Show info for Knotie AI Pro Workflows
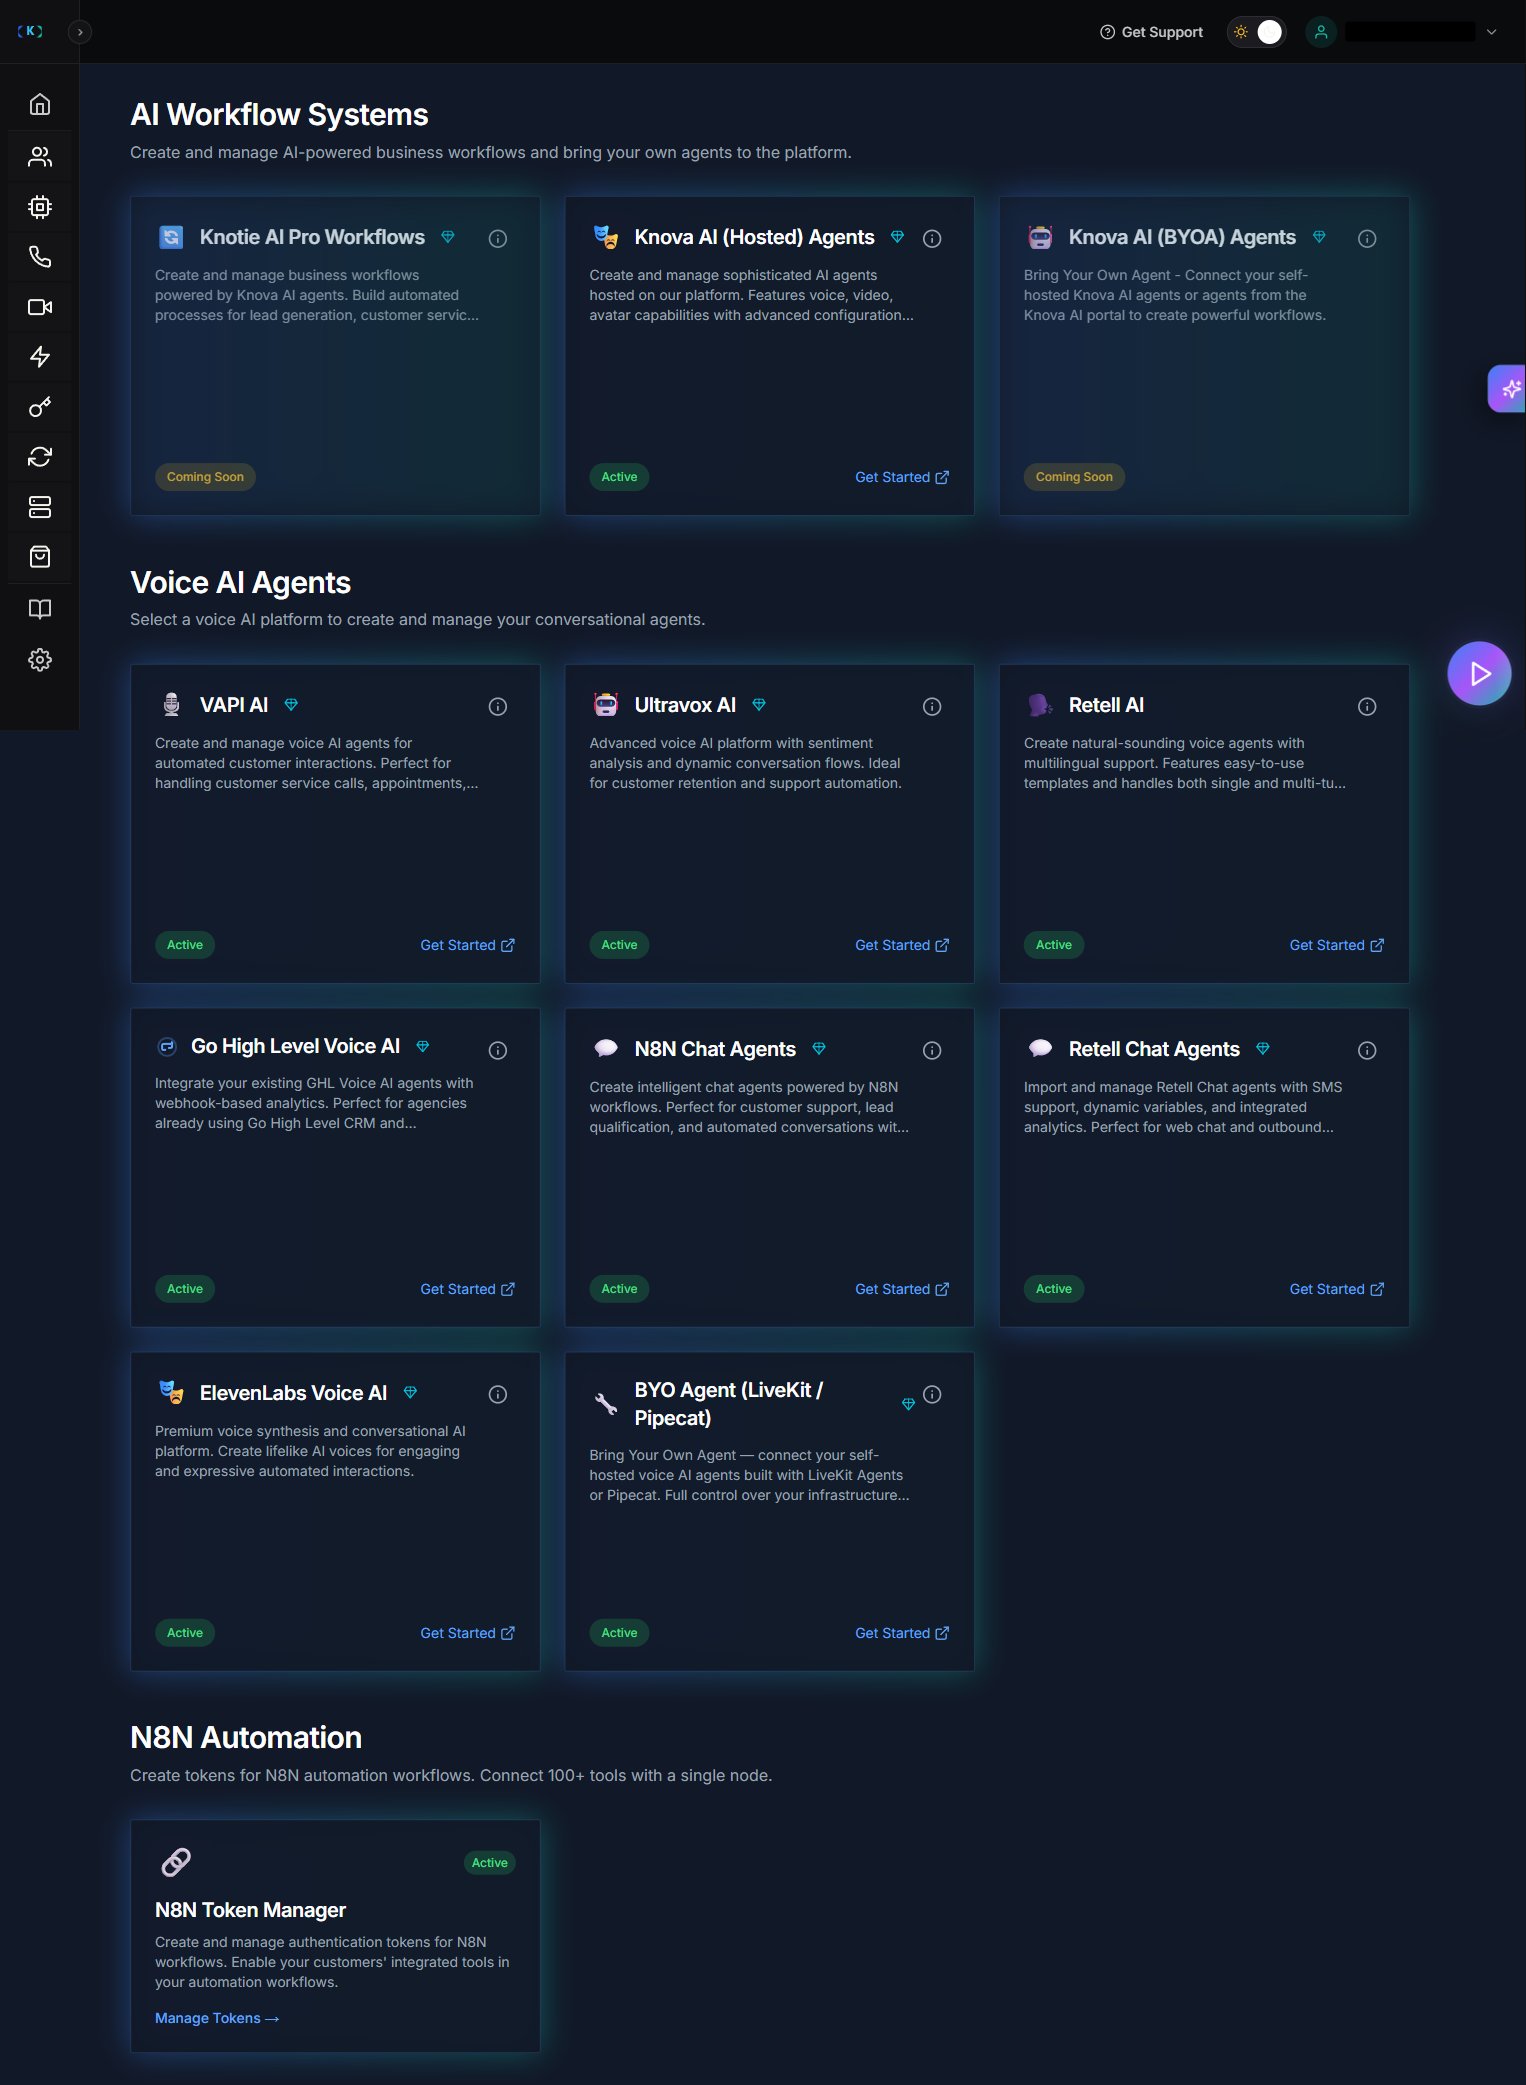This screenshot has height=2085, width=1526. (498, 239)
